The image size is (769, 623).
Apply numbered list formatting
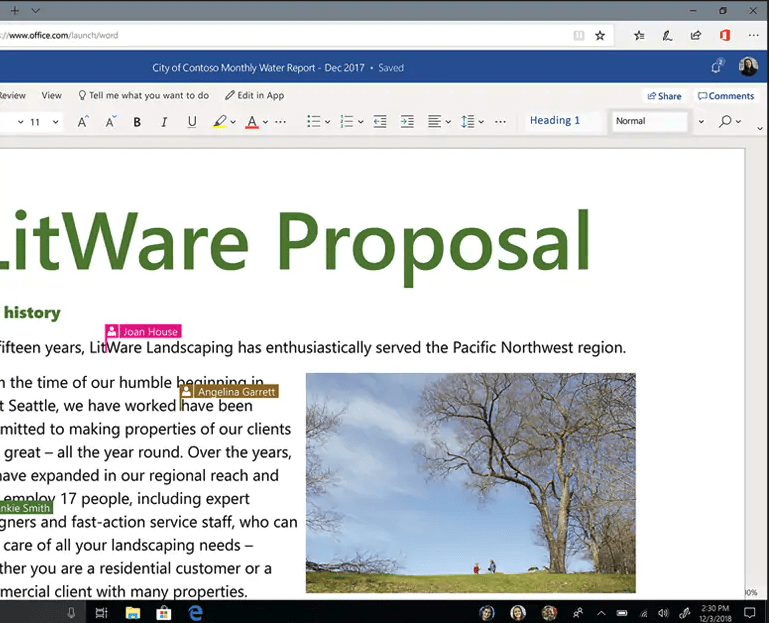(x=346, y=122)
